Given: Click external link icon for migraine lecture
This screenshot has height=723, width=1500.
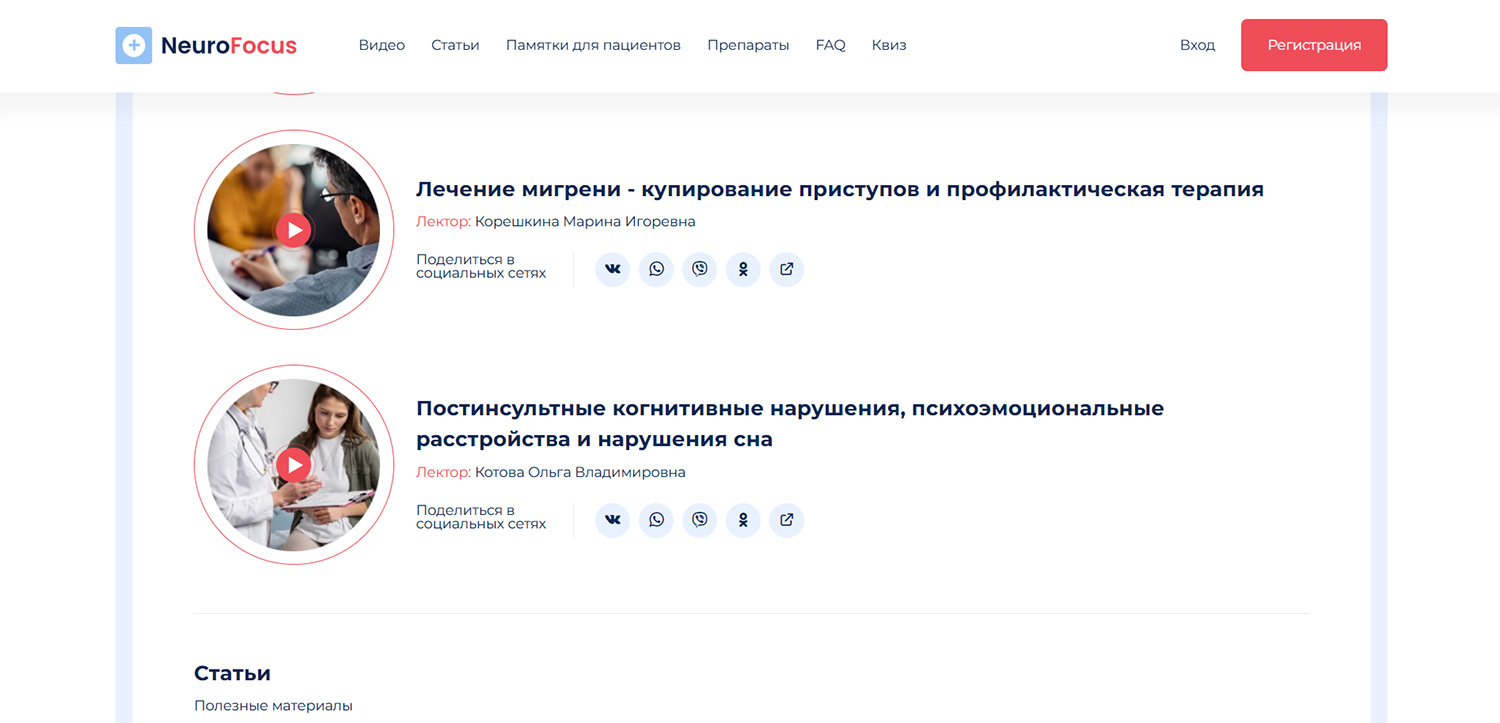Looking at the screenshot, I should point(787,269).
